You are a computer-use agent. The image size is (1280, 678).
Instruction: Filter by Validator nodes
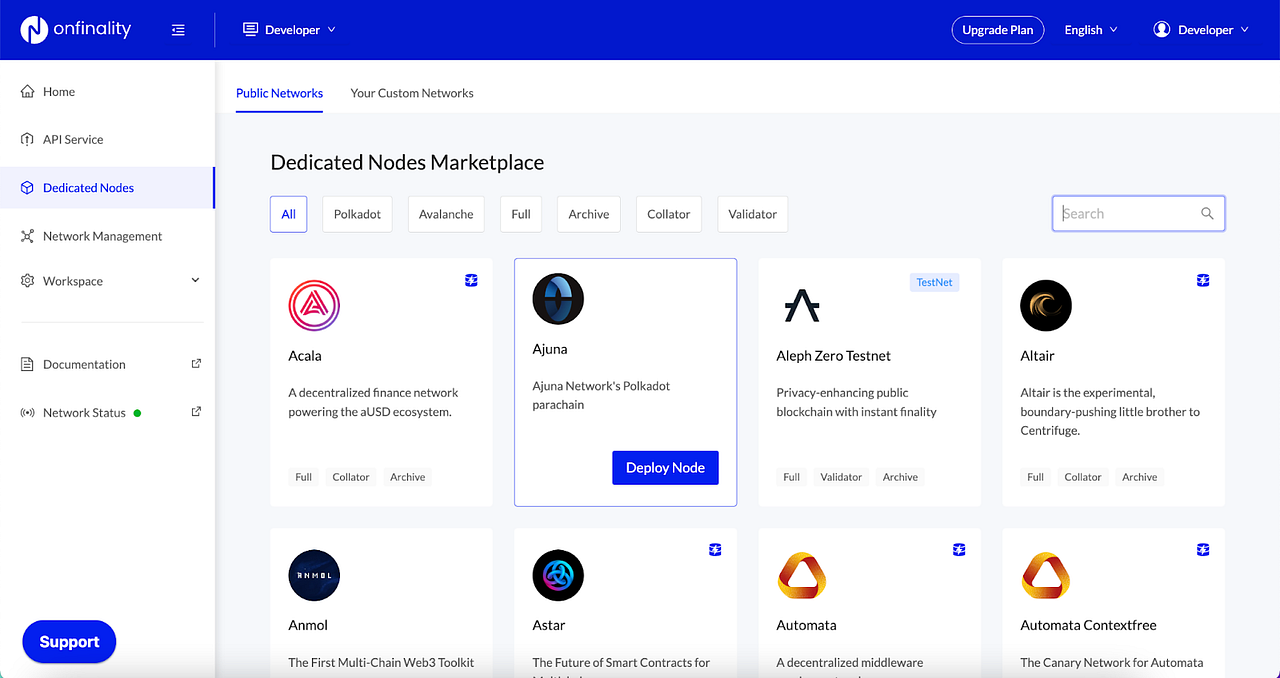753,214
